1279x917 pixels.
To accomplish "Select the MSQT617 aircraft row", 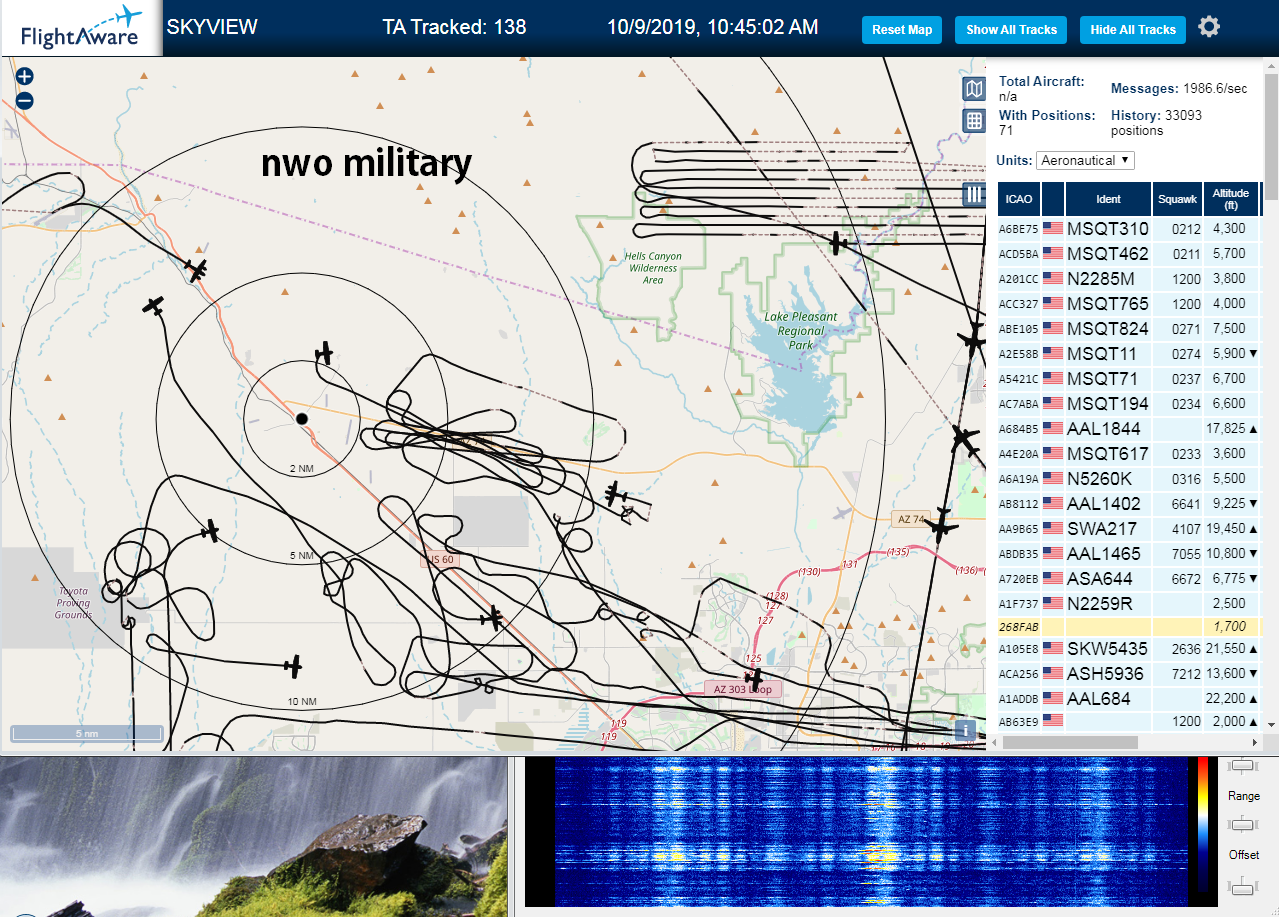I will pyautogui.click(x=1128, y=453).
